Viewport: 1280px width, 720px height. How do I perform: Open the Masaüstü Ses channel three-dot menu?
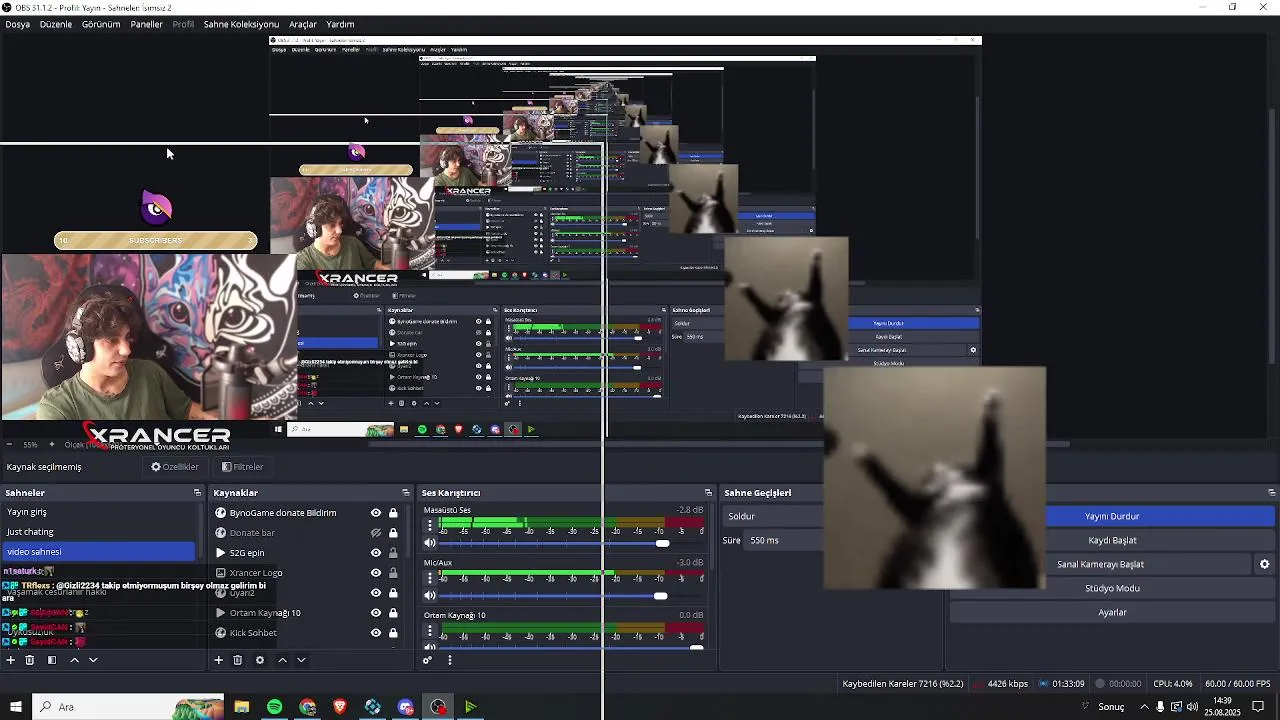[x=430, y=525]
